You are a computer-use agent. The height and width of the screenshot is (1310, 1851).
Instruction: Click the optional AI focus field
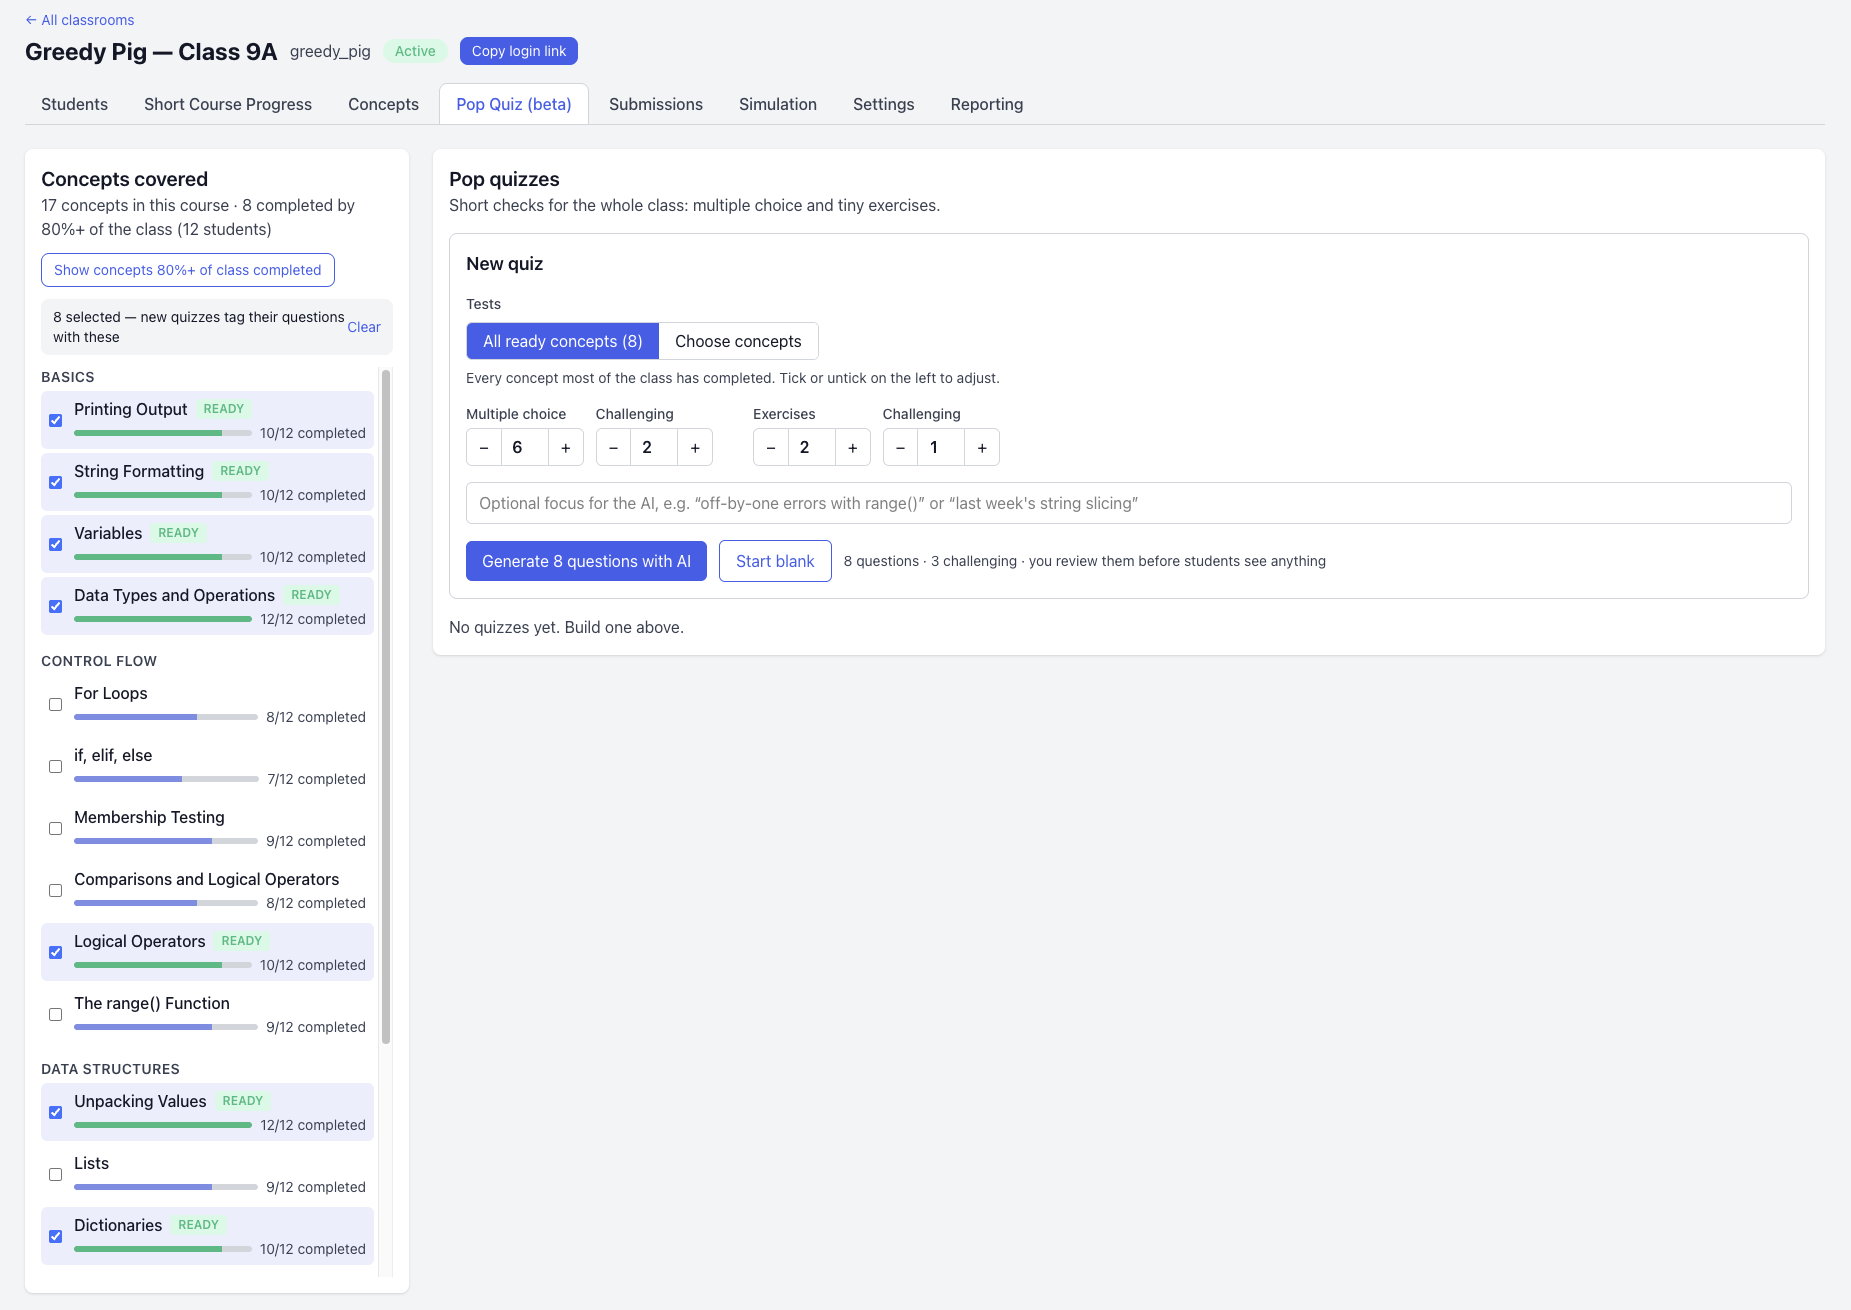click(x=1128, y=503)
